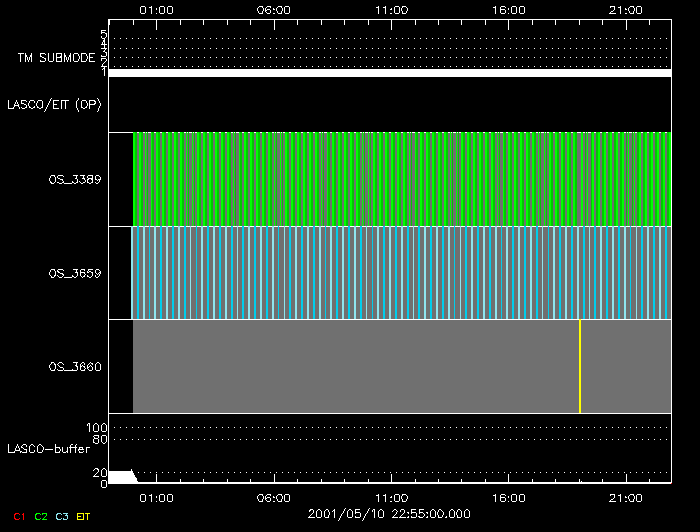The width and height of the screenshot is (700, 532).
Task: Click the 2001/05/10 22:55:00.000 timestamp
Action: click(389, 513)
